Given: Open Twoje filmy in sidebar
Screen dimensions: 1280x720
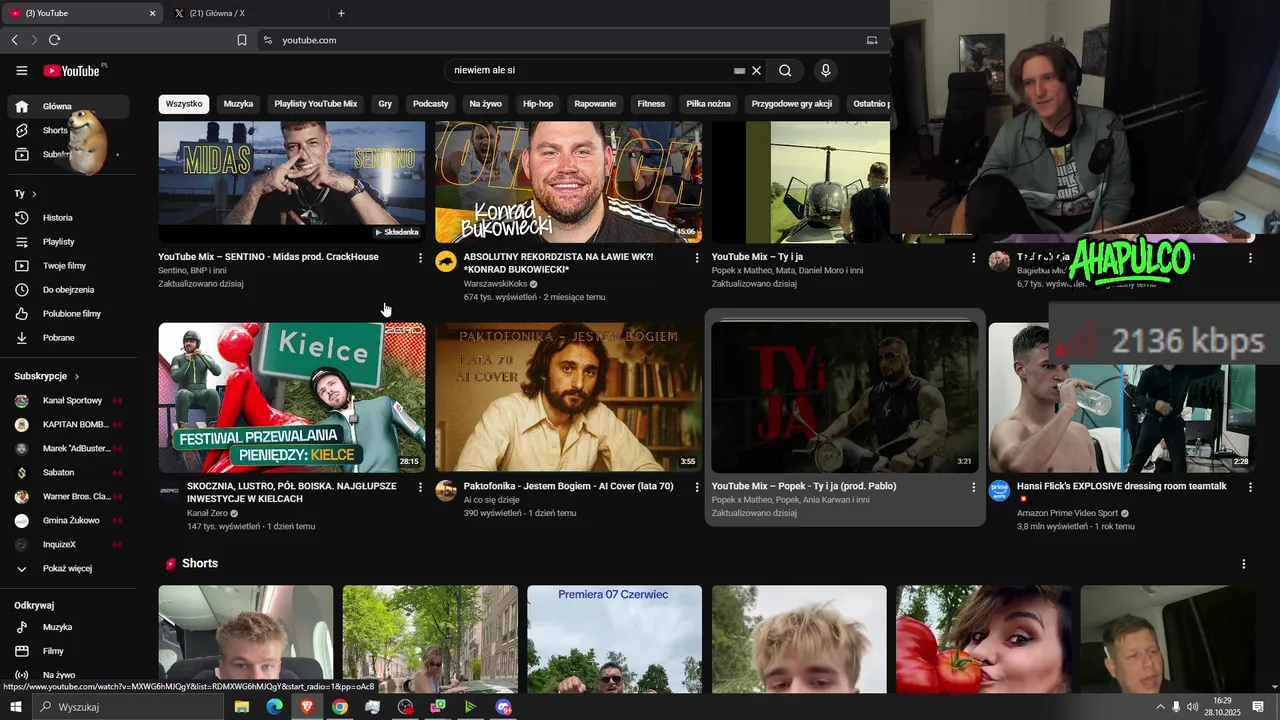Looking at the screenshot, I should click(69, 266).
